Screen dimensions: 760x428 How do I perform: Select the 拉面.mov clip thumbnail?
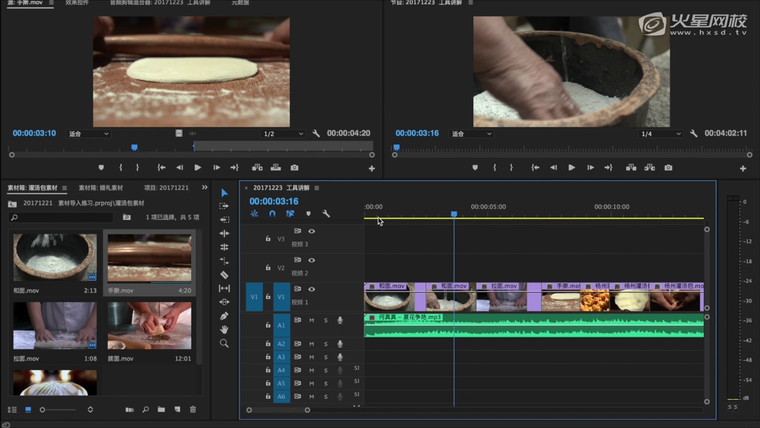point(55,325)
